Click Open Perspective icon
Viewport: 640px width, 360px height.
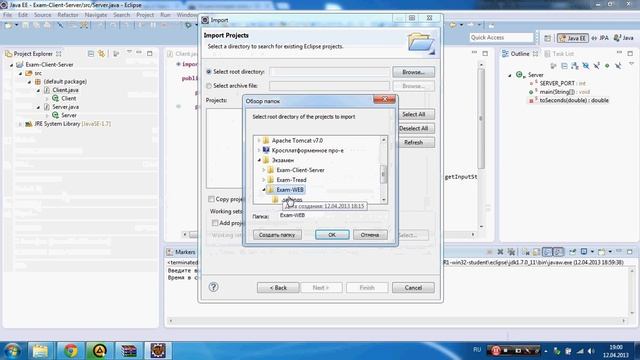(547, 38)
